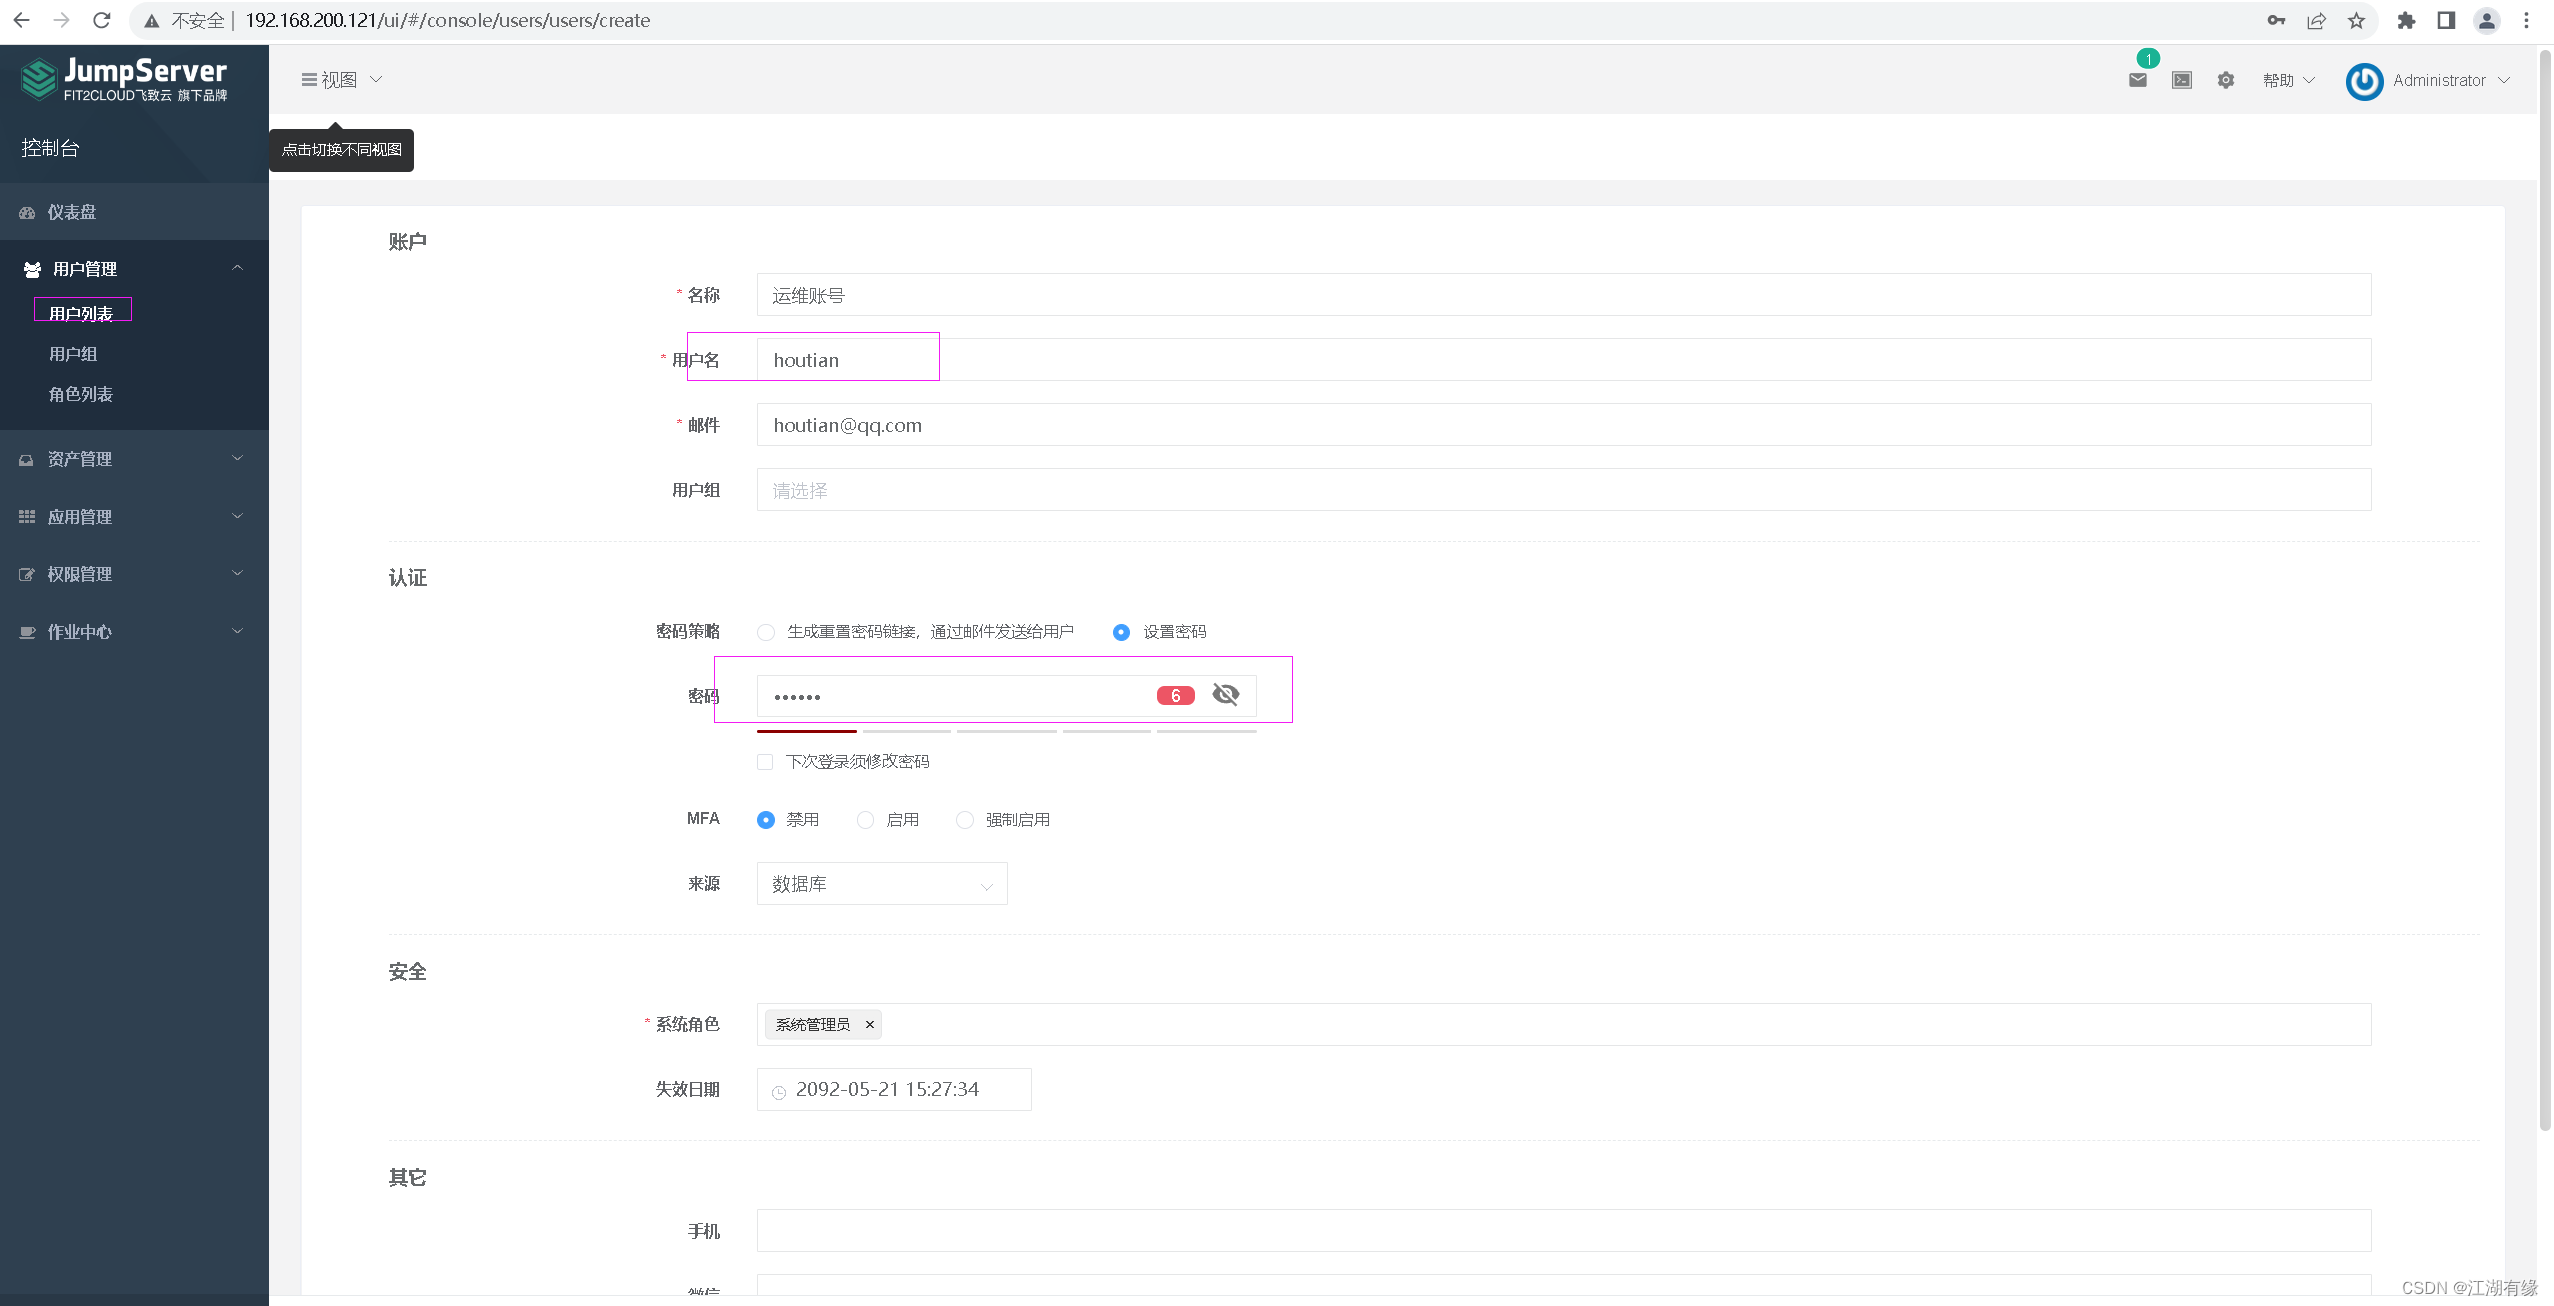Click the browser forward arrow
This screenshot has height=1306, width=2554.
pyautogui.click(x=61, y=20)
